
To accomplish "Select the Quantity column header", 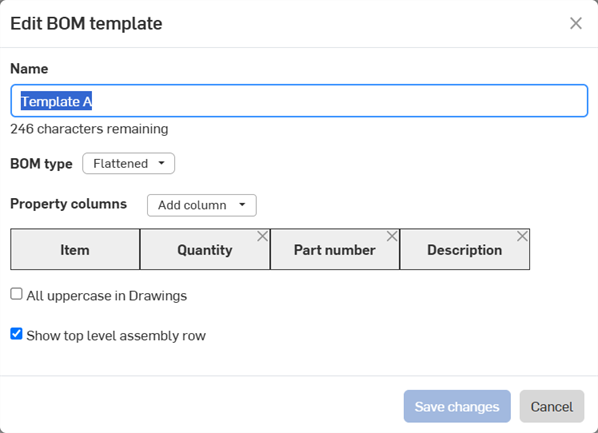I will click(x=205, y=249).
